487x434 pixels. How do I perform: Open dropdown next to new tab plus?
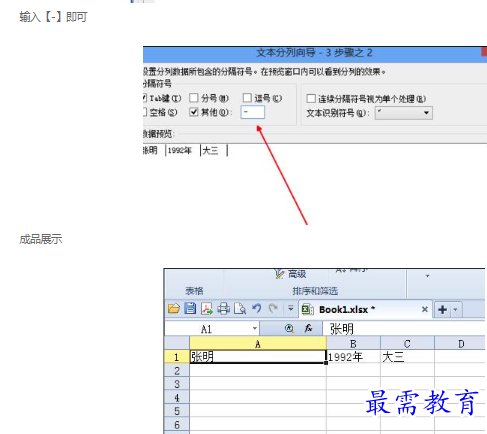455,310
